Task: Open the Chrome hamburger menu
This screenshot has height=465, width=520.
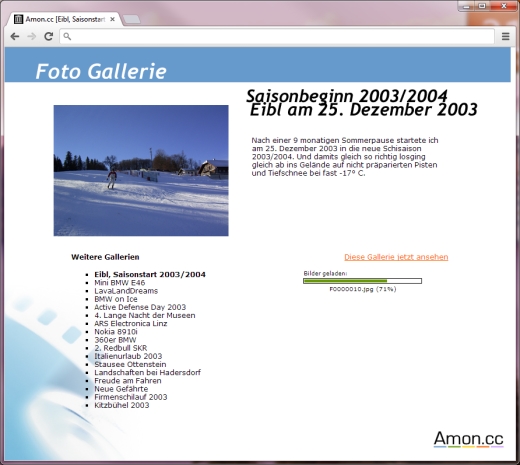Action: [506, 36]
